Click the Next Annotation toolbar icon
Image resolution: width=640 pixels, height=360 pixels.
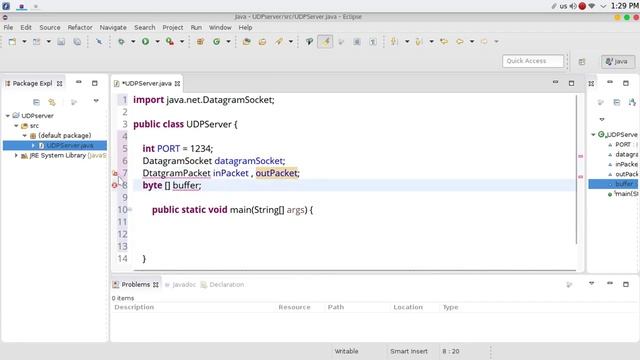click(x=394, y=42)
